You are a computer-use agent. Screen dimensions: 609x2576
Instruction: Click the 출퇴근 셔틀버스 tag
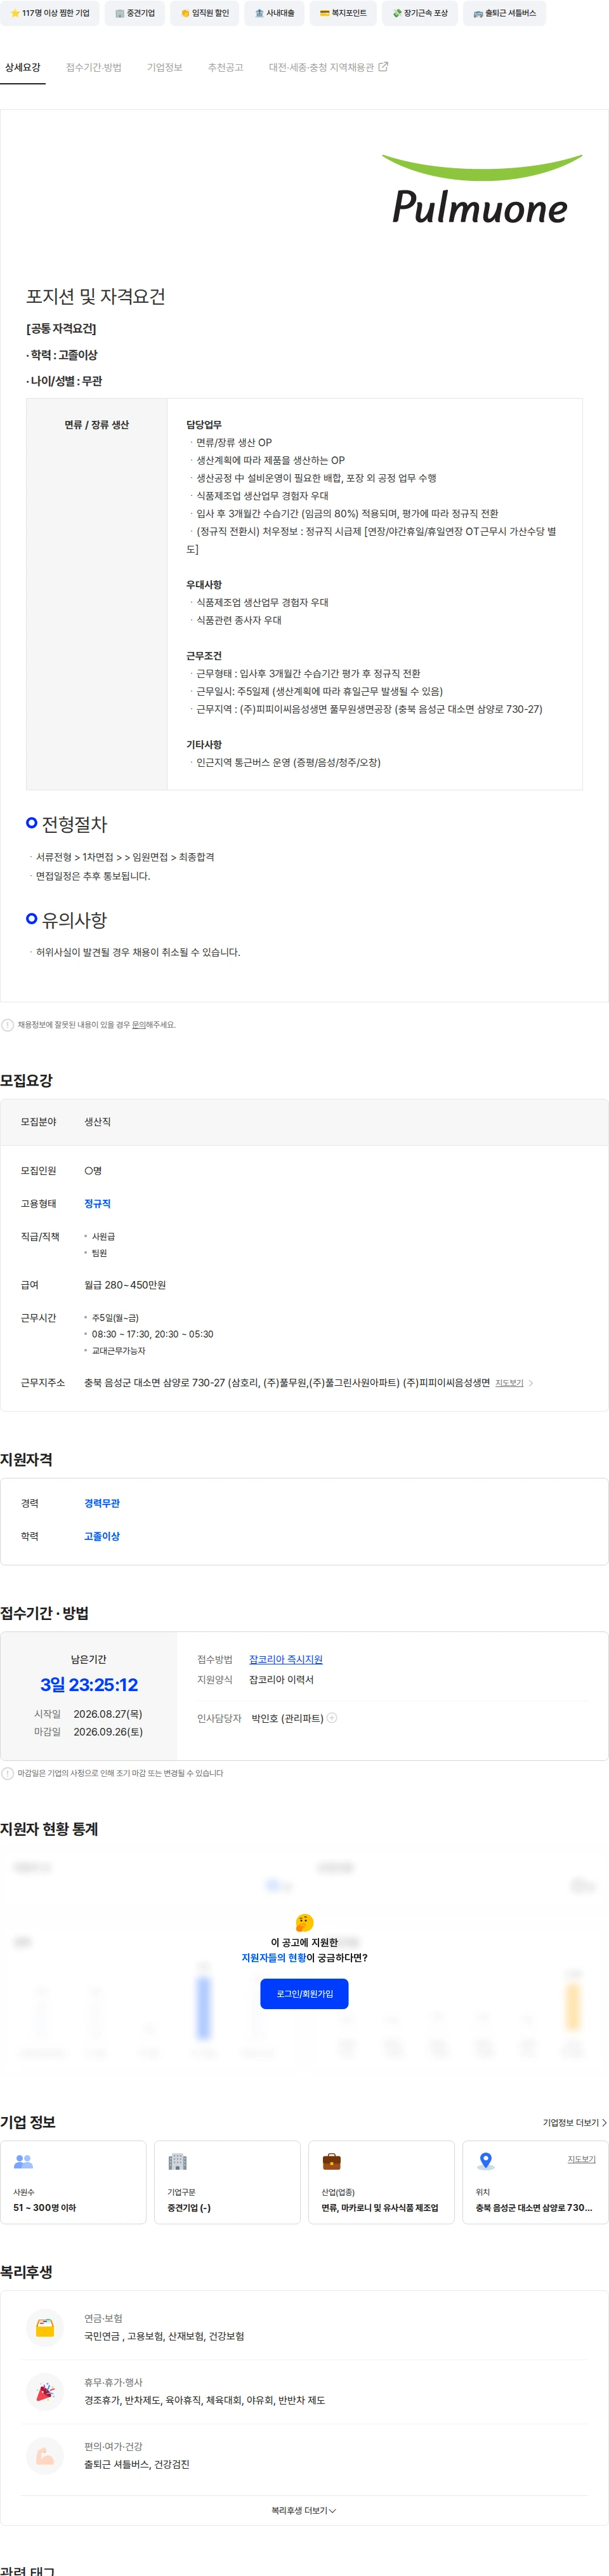pyautogui.click(x=504, y=13)
